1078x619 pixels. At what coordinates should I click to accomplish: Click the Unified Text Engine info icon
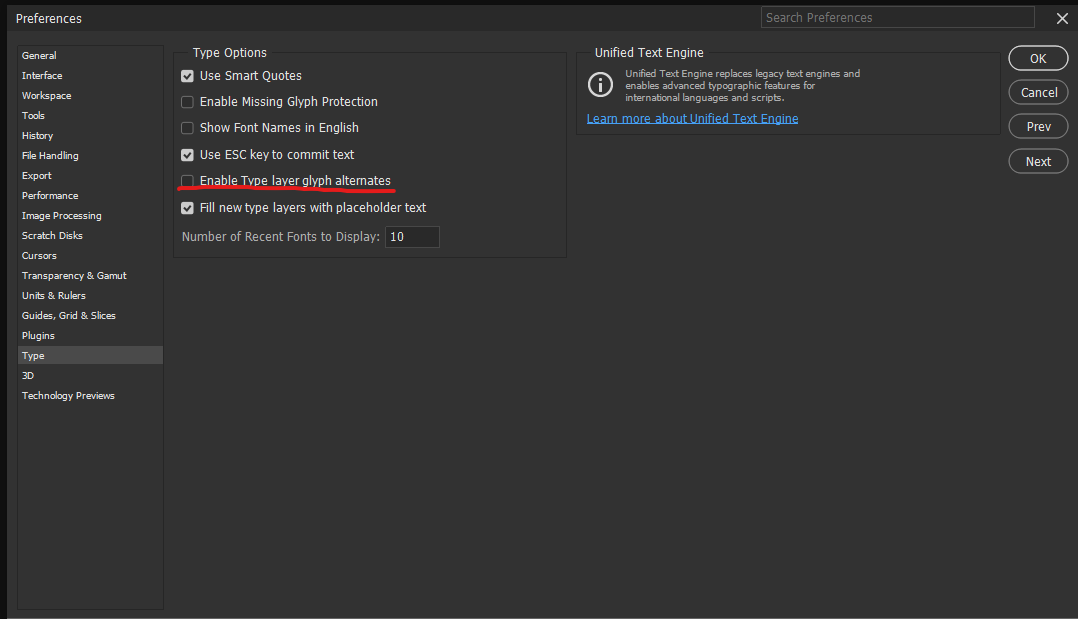pyautogui.click(x=600, y=85)
